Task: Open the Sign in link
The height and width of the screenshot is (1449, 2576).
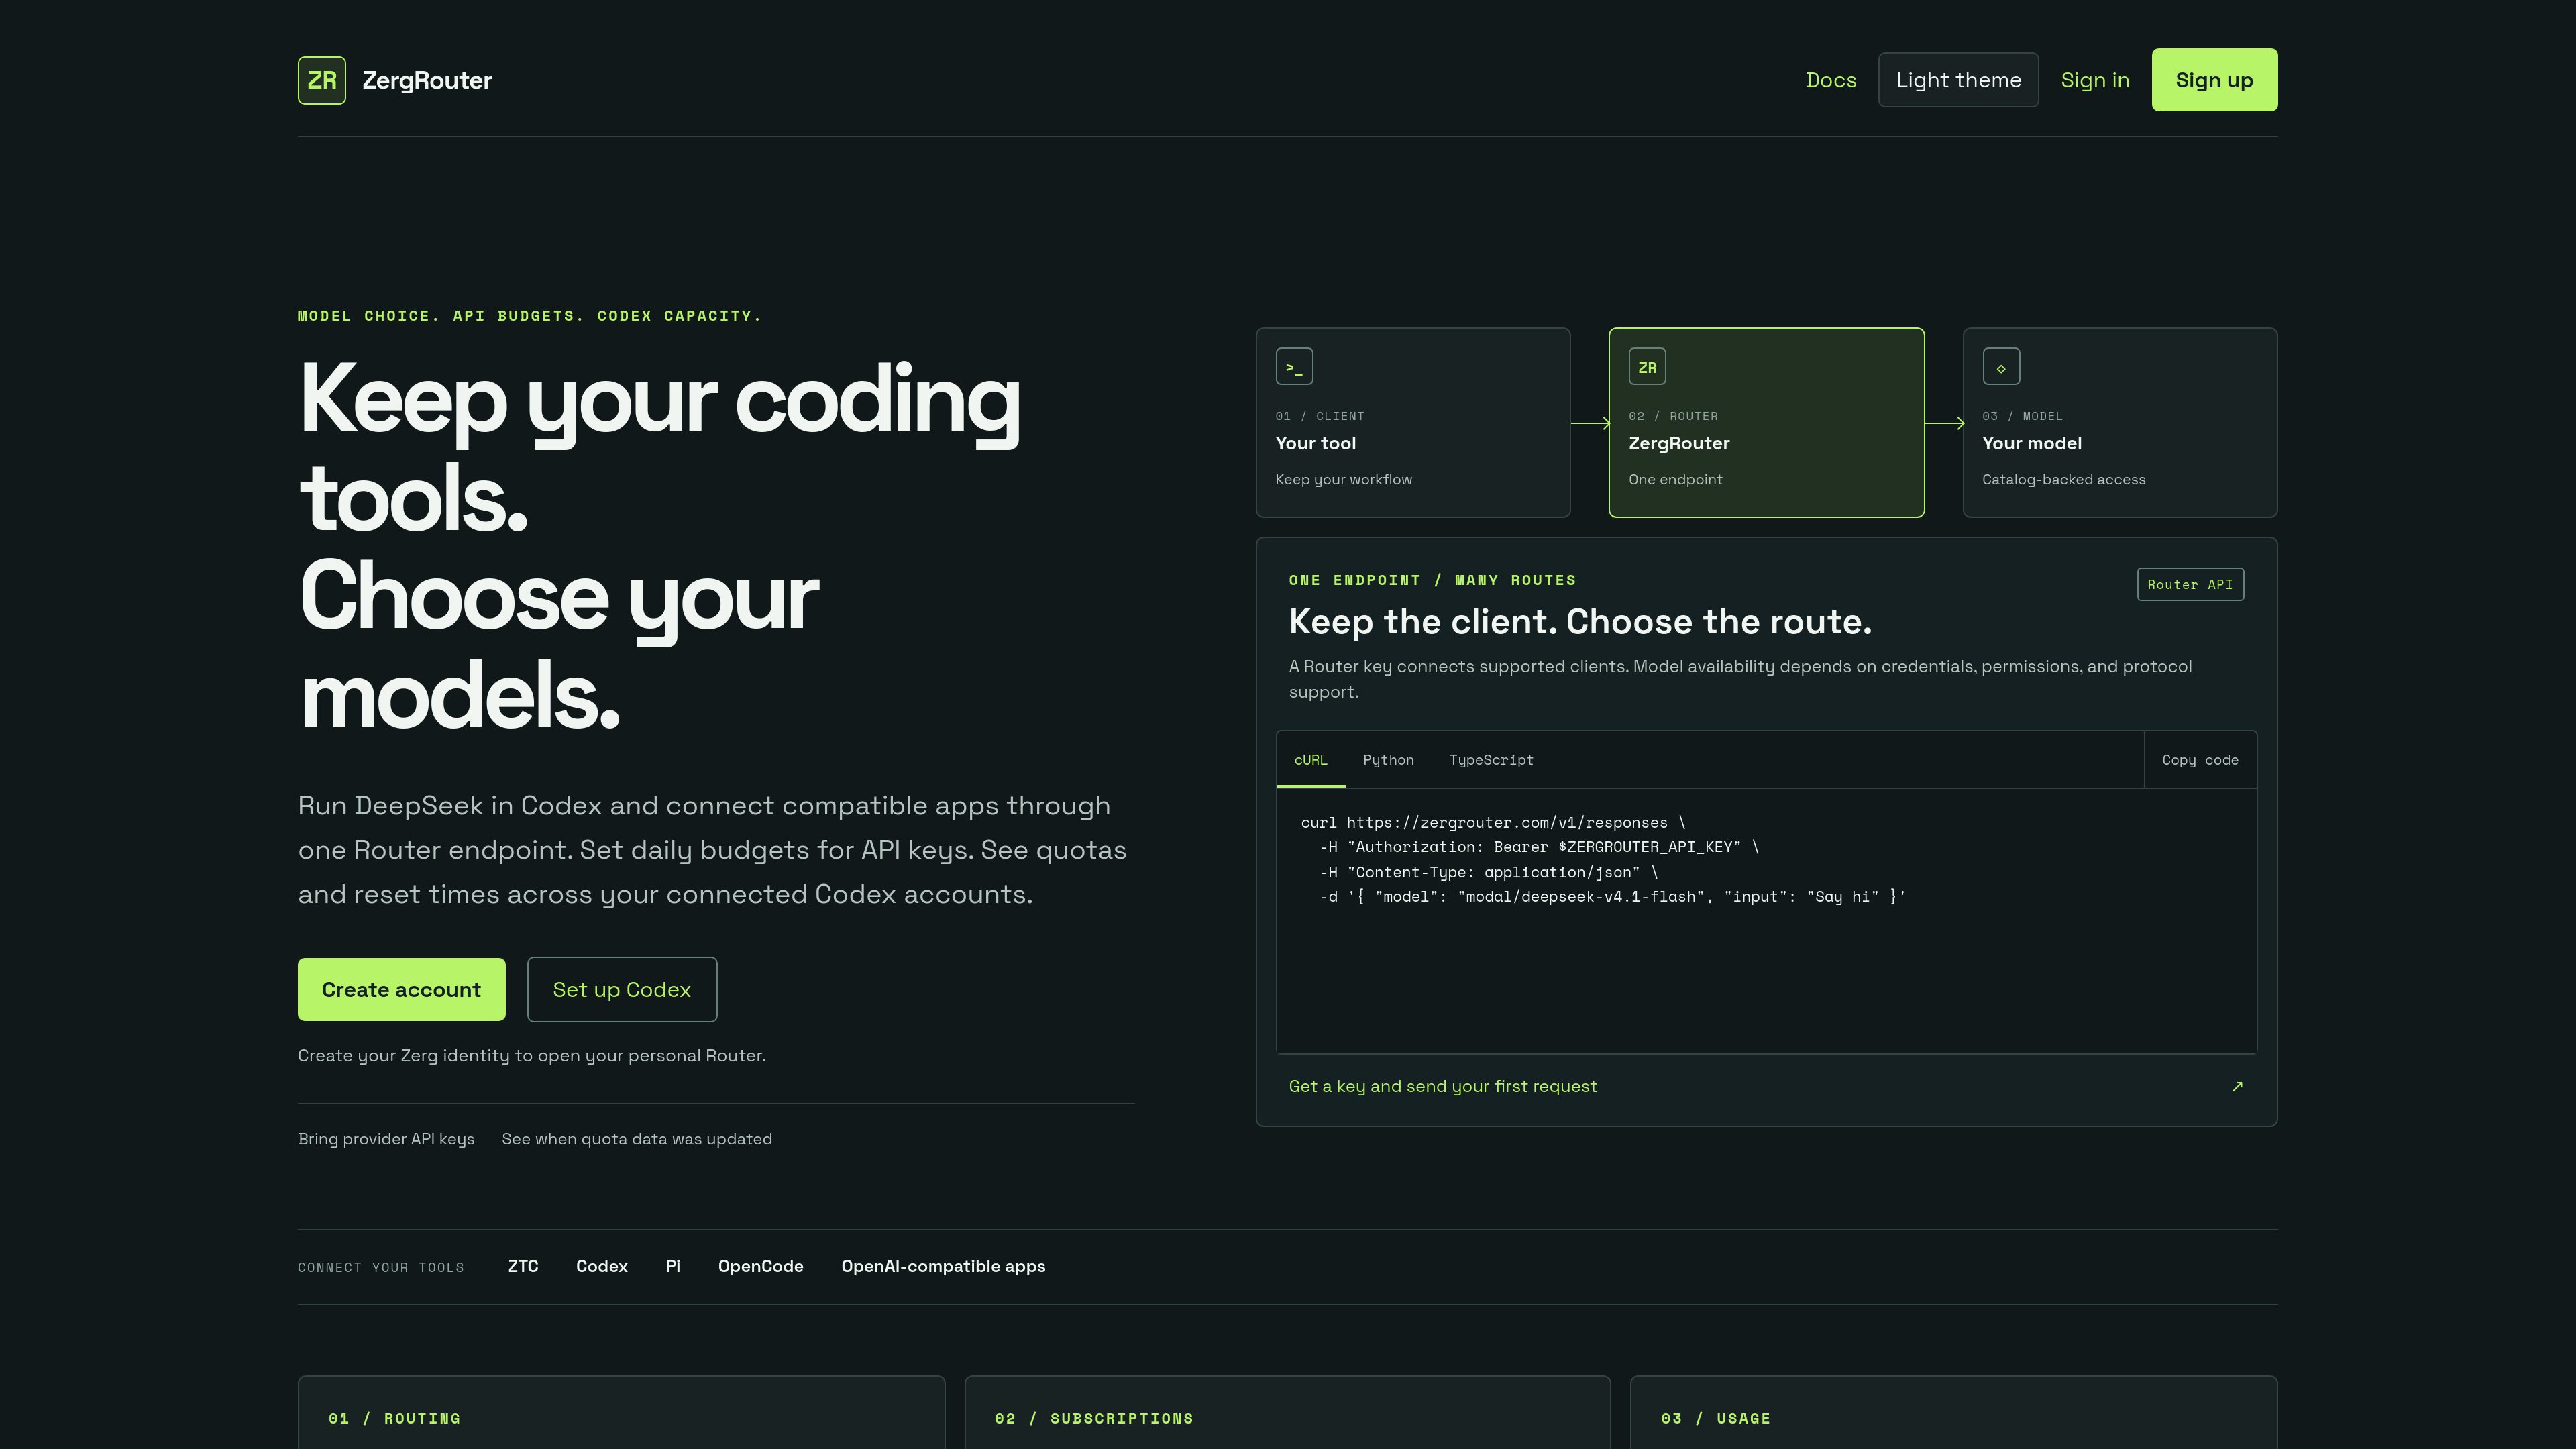Action: coord(2095,80)
